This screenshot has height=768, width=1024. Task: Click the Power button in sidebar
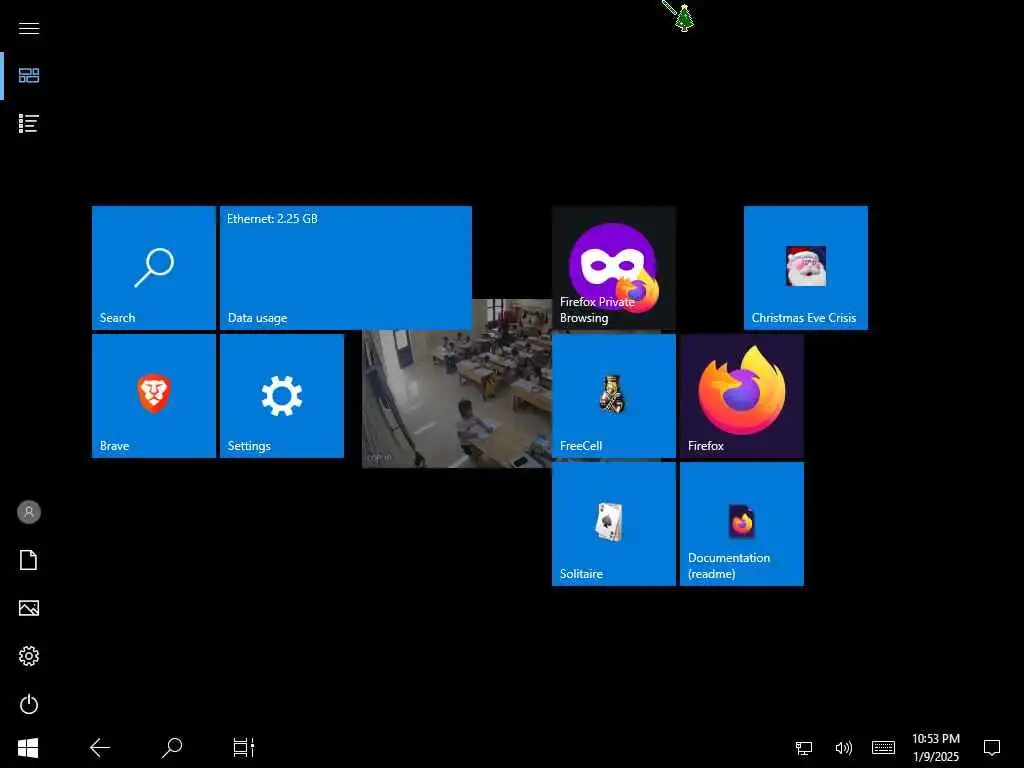pyautogui.click(x=29, y=704)
